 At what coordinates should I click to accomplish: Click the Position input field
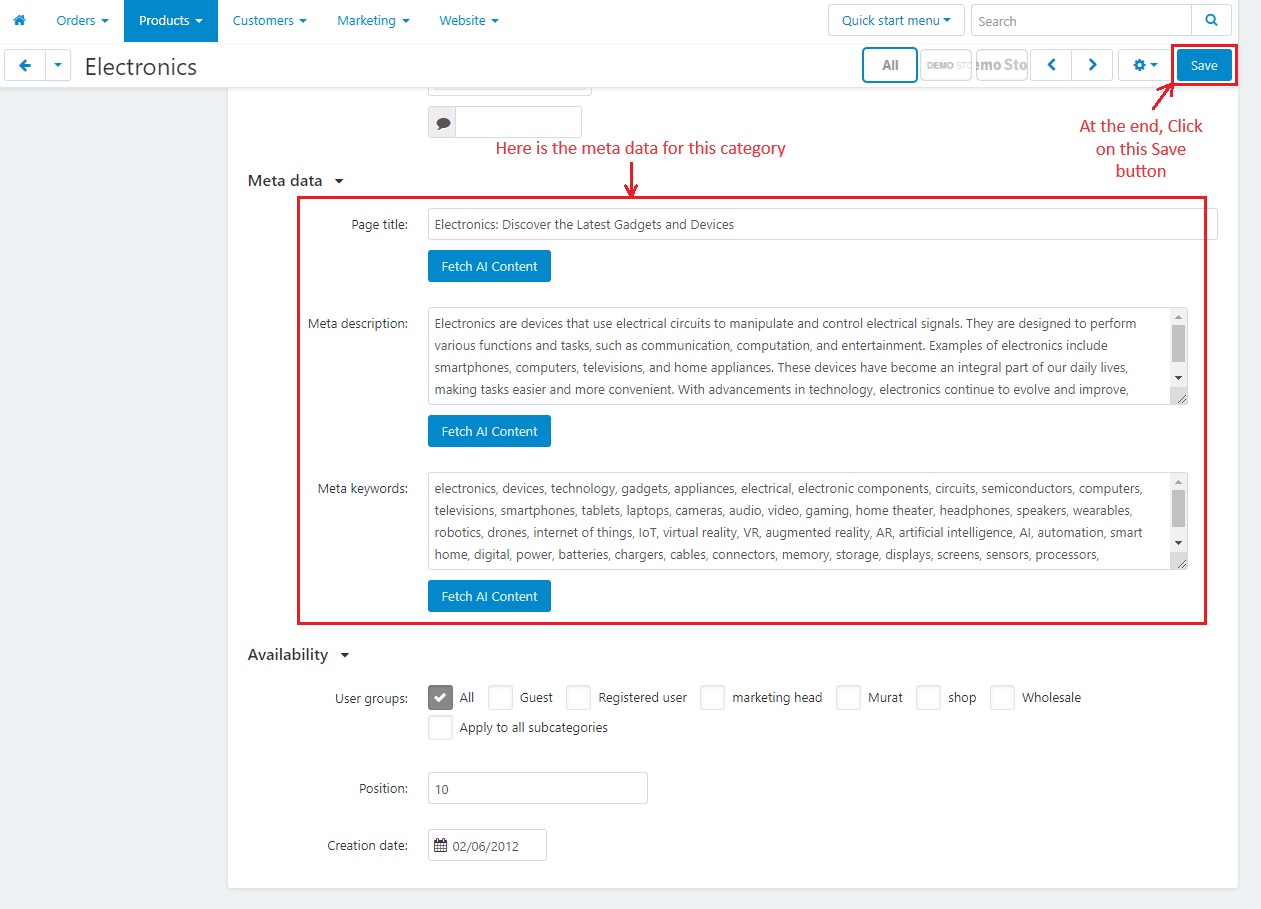click(538, 788)
